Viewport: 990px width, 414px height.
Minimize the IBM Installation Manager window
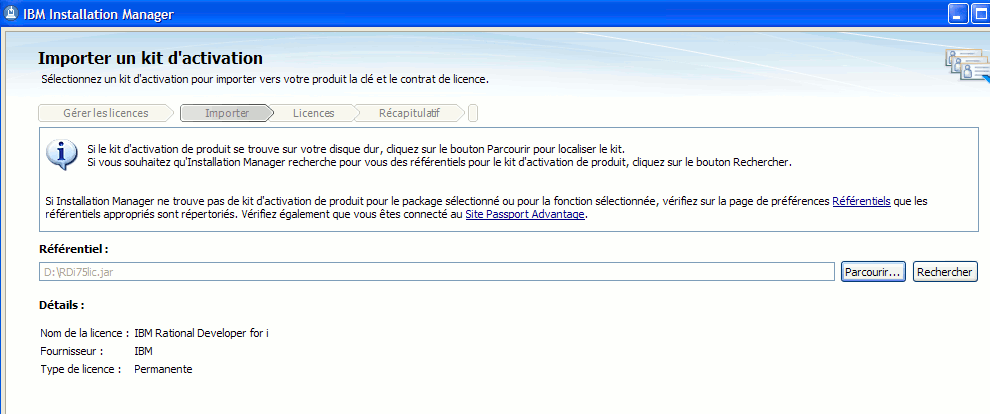tap(958, 14)
